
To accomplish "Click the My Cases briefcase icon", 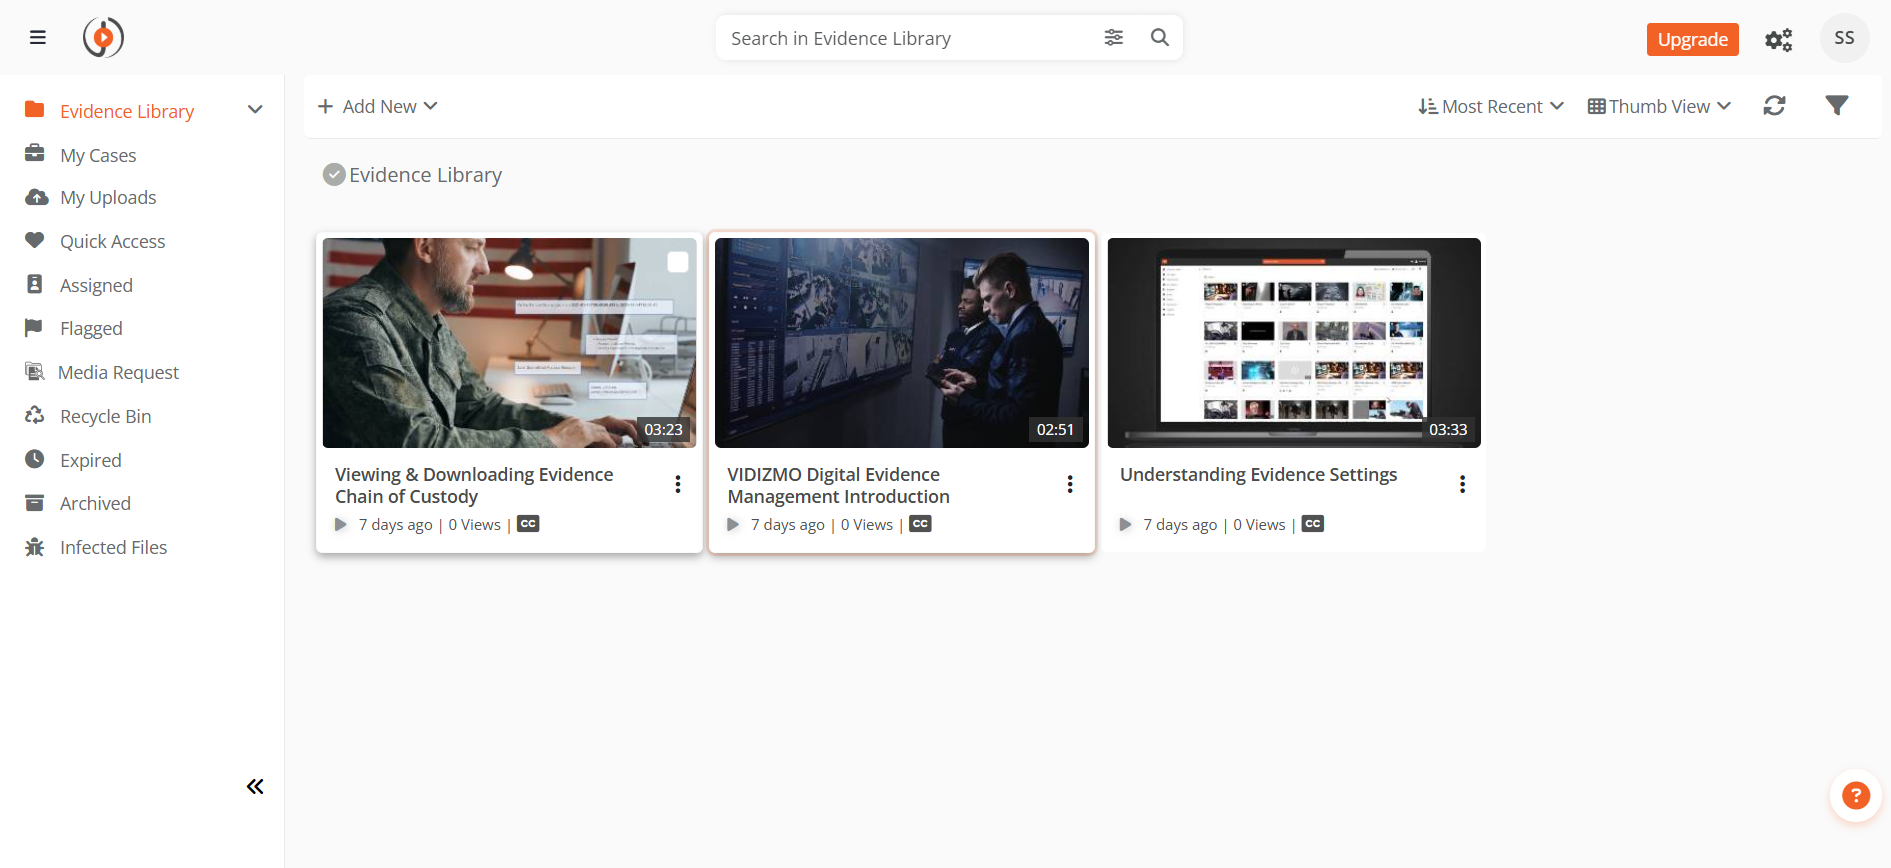I will [35, 154].
